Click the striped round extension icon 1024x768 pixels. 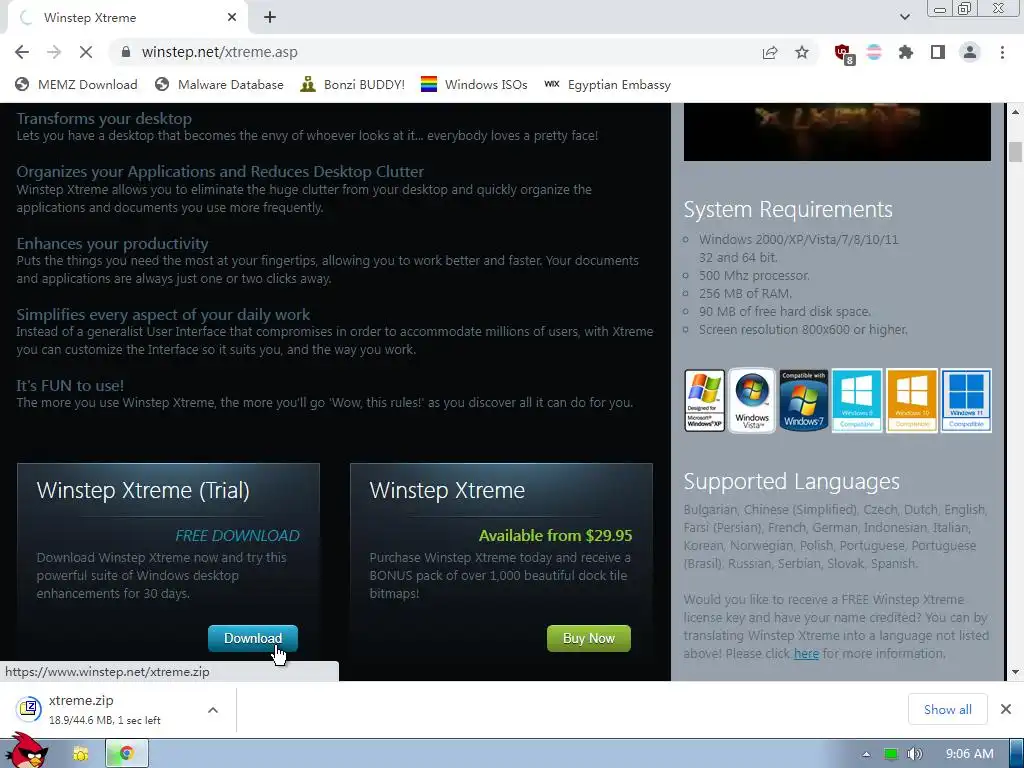point(874,52)
